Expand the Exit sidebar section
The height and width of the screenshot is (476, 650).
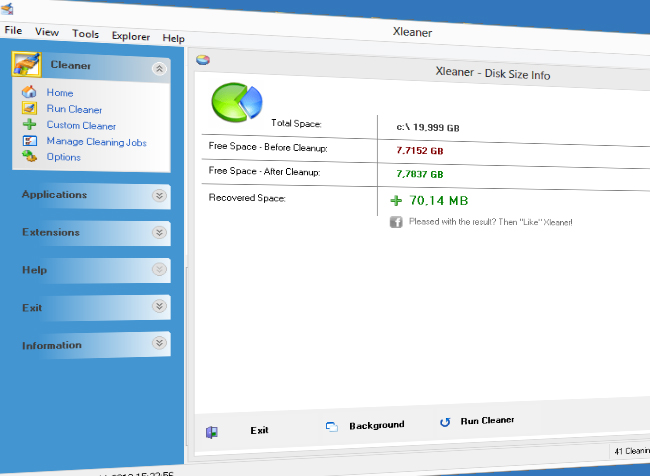pyautogui.click(x=158, y=307)
